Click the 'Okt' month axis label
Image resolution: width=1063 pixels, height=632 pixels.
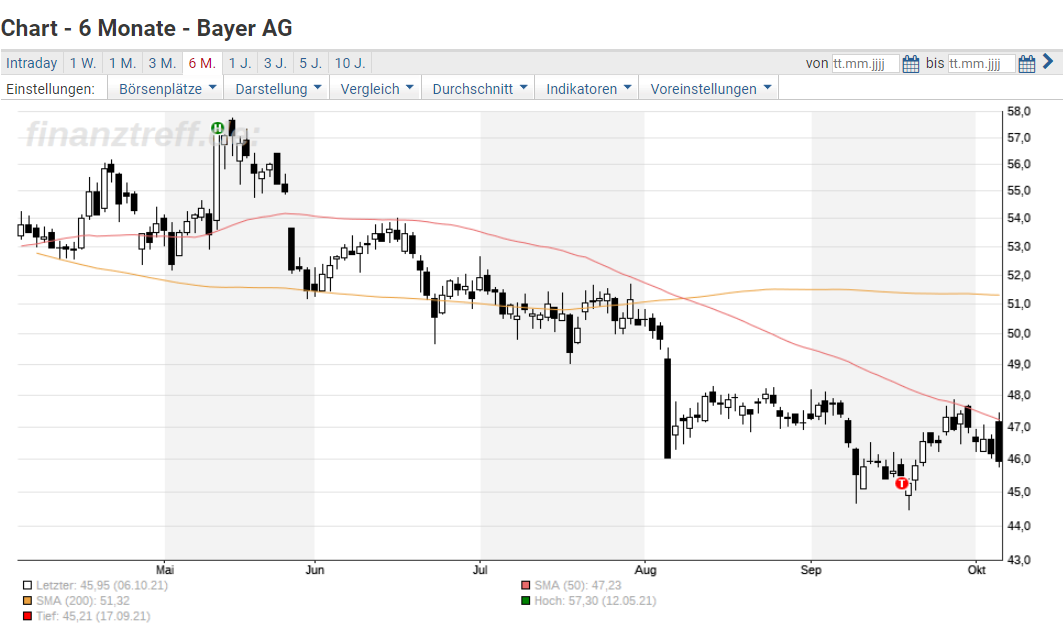pos(976,570)
